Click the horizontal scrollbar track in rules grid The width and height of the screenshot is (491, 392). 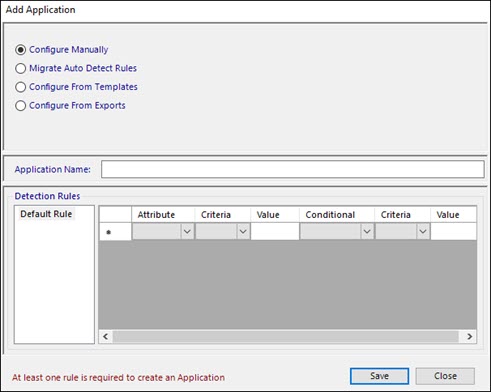click(x=286, y=336)
